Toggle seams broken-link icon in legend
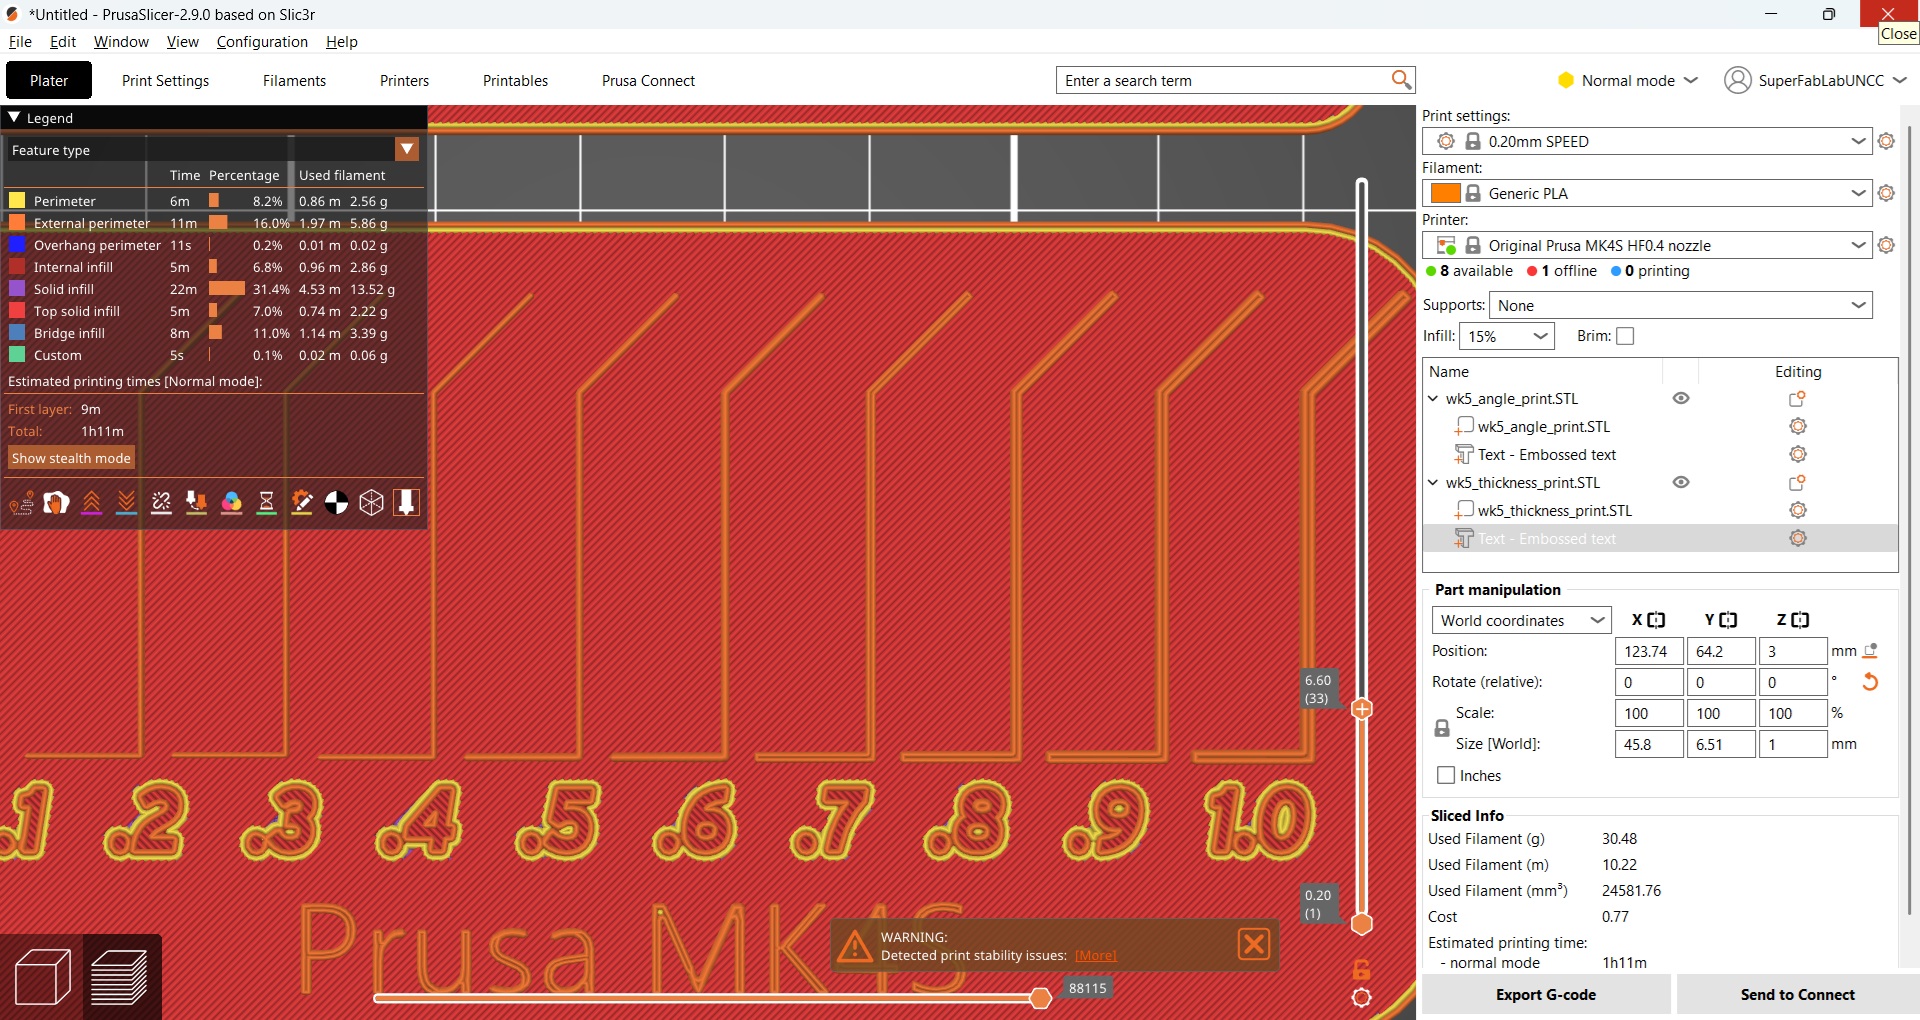Screen dimensions: 1920x1020 (161, 502)
